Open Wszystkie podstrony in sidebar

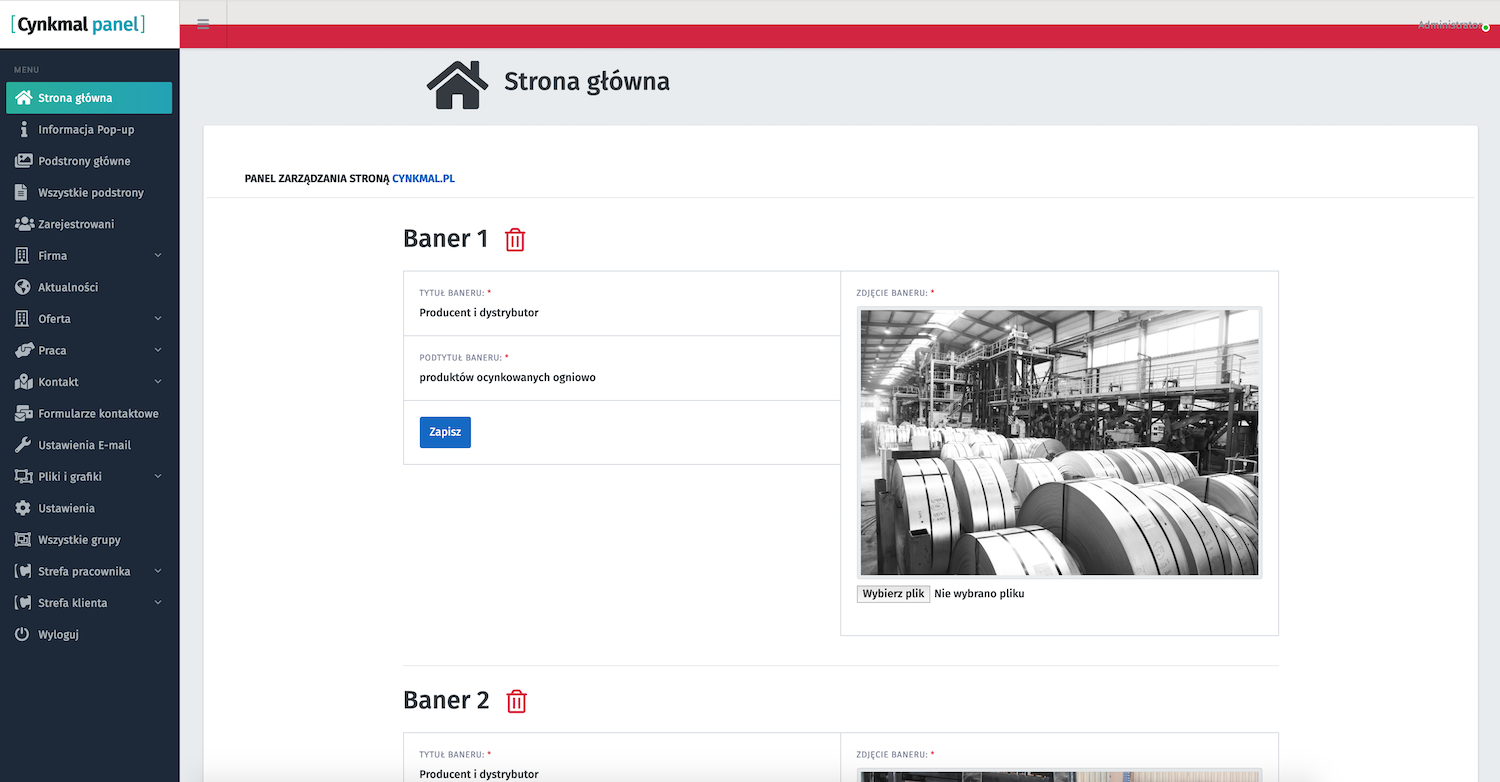(91, 193)
